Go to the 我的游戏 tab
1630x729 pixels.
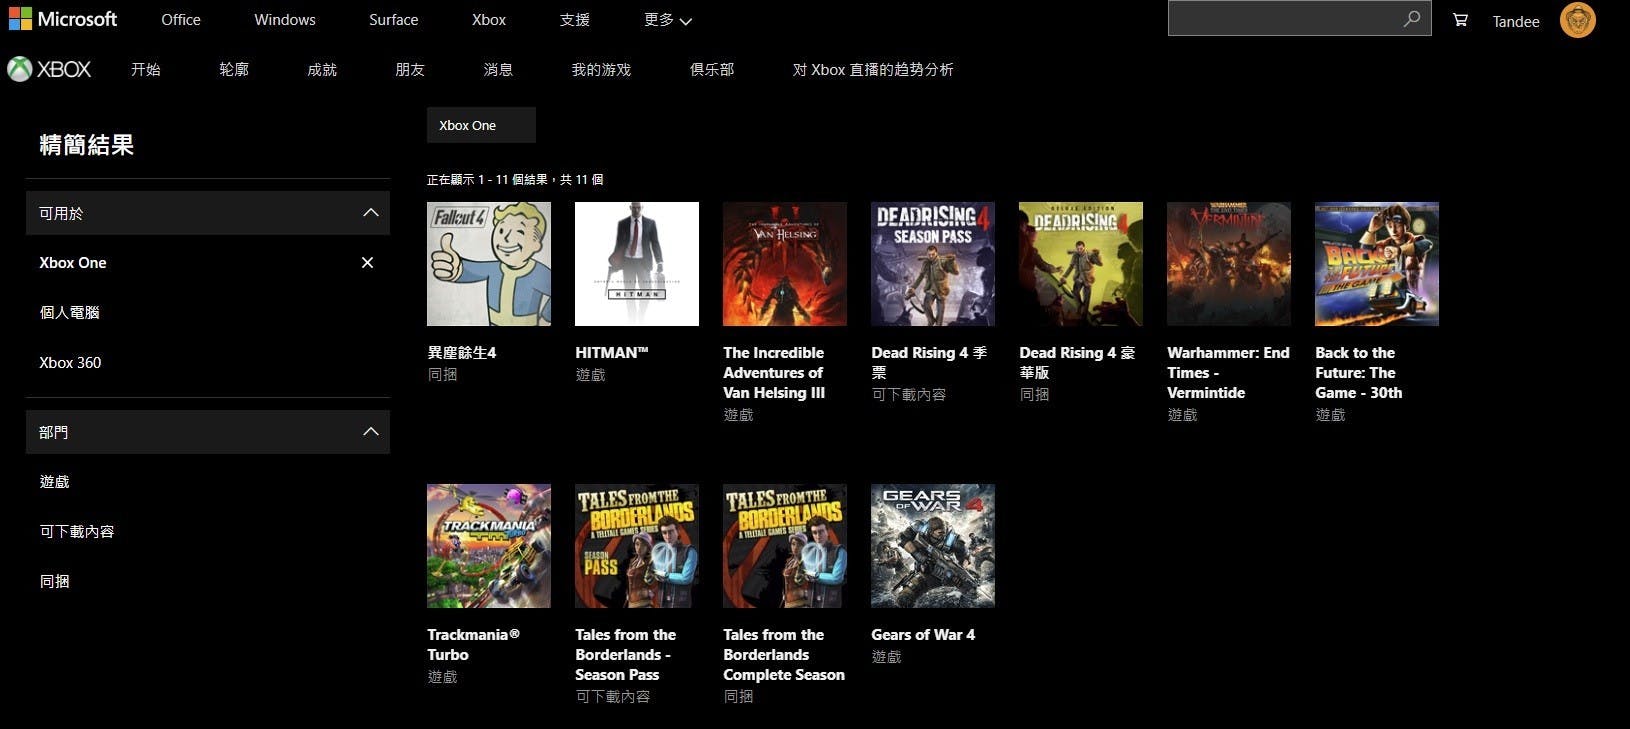[x=601, y=69]
